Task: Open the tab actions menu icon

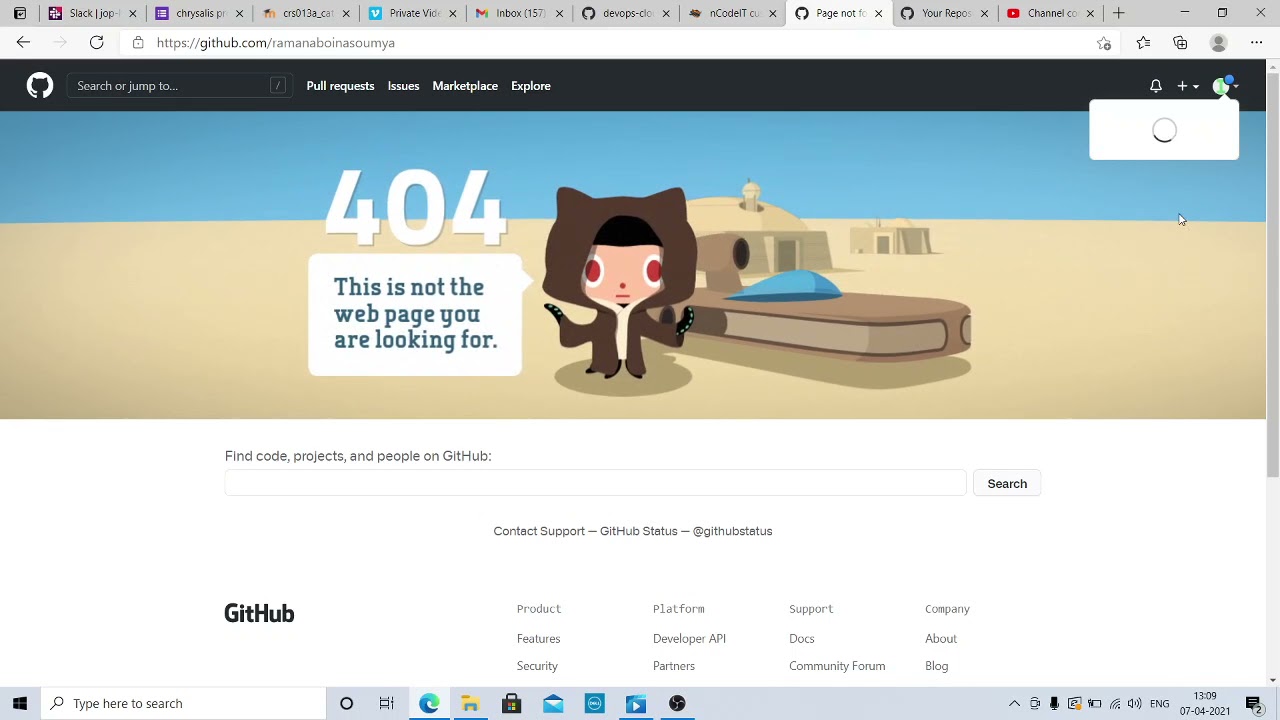Action: coord(19,13)
